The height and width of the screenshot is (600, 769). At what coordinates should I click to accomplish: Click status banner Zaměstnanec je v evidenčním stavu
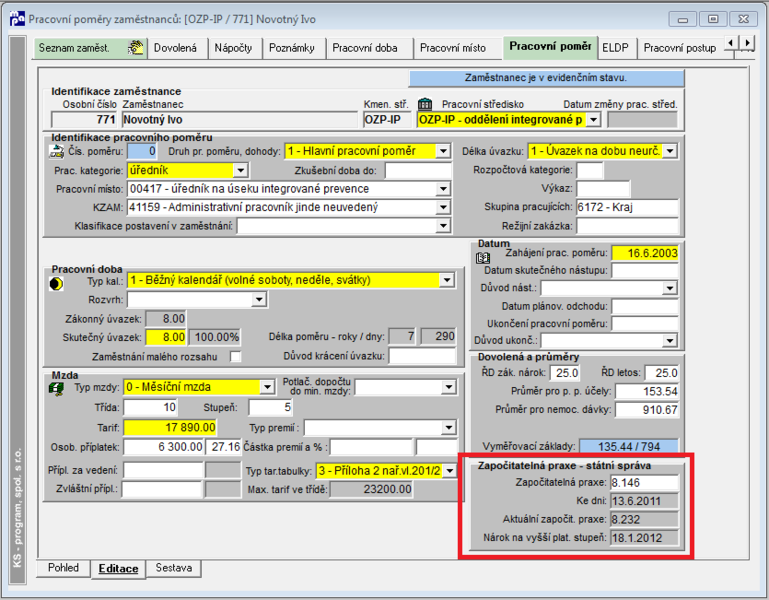546,78
